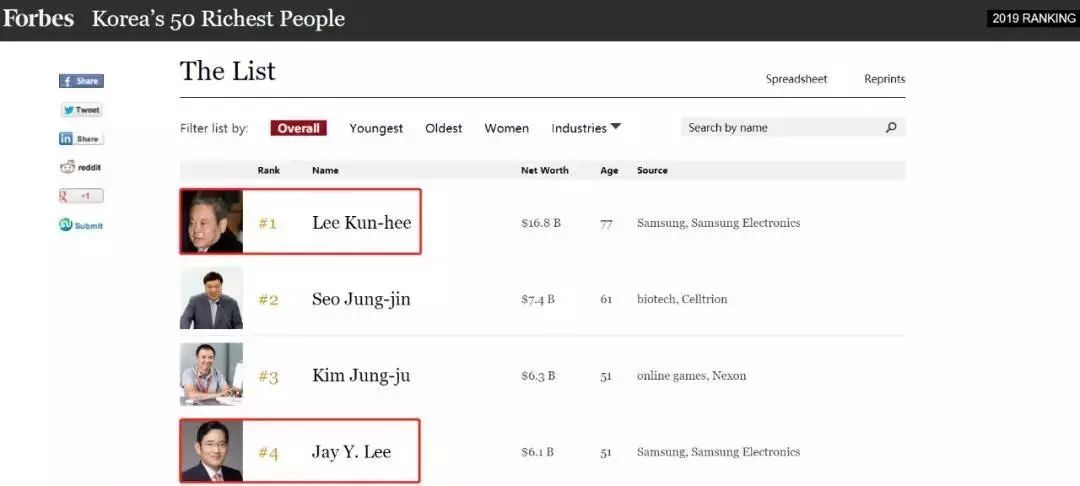
Task: Open Kim Jung-ju's profile name
Action: [361, 376]
